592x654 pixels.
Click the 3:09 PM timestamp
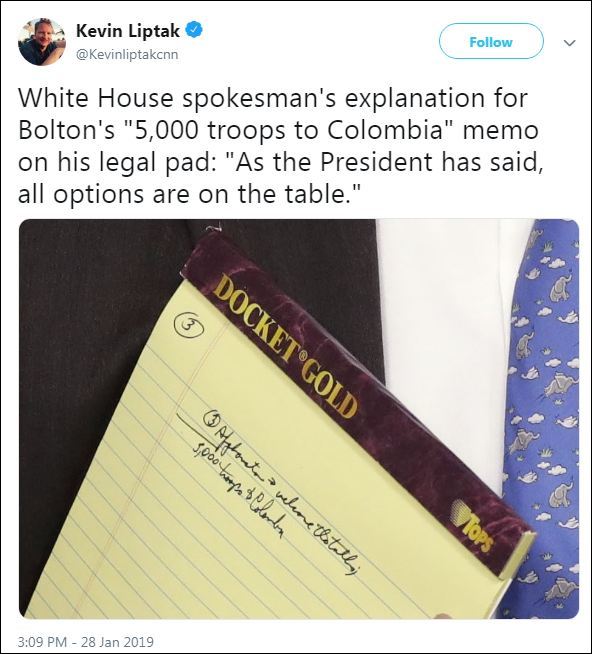pos(41,641)
